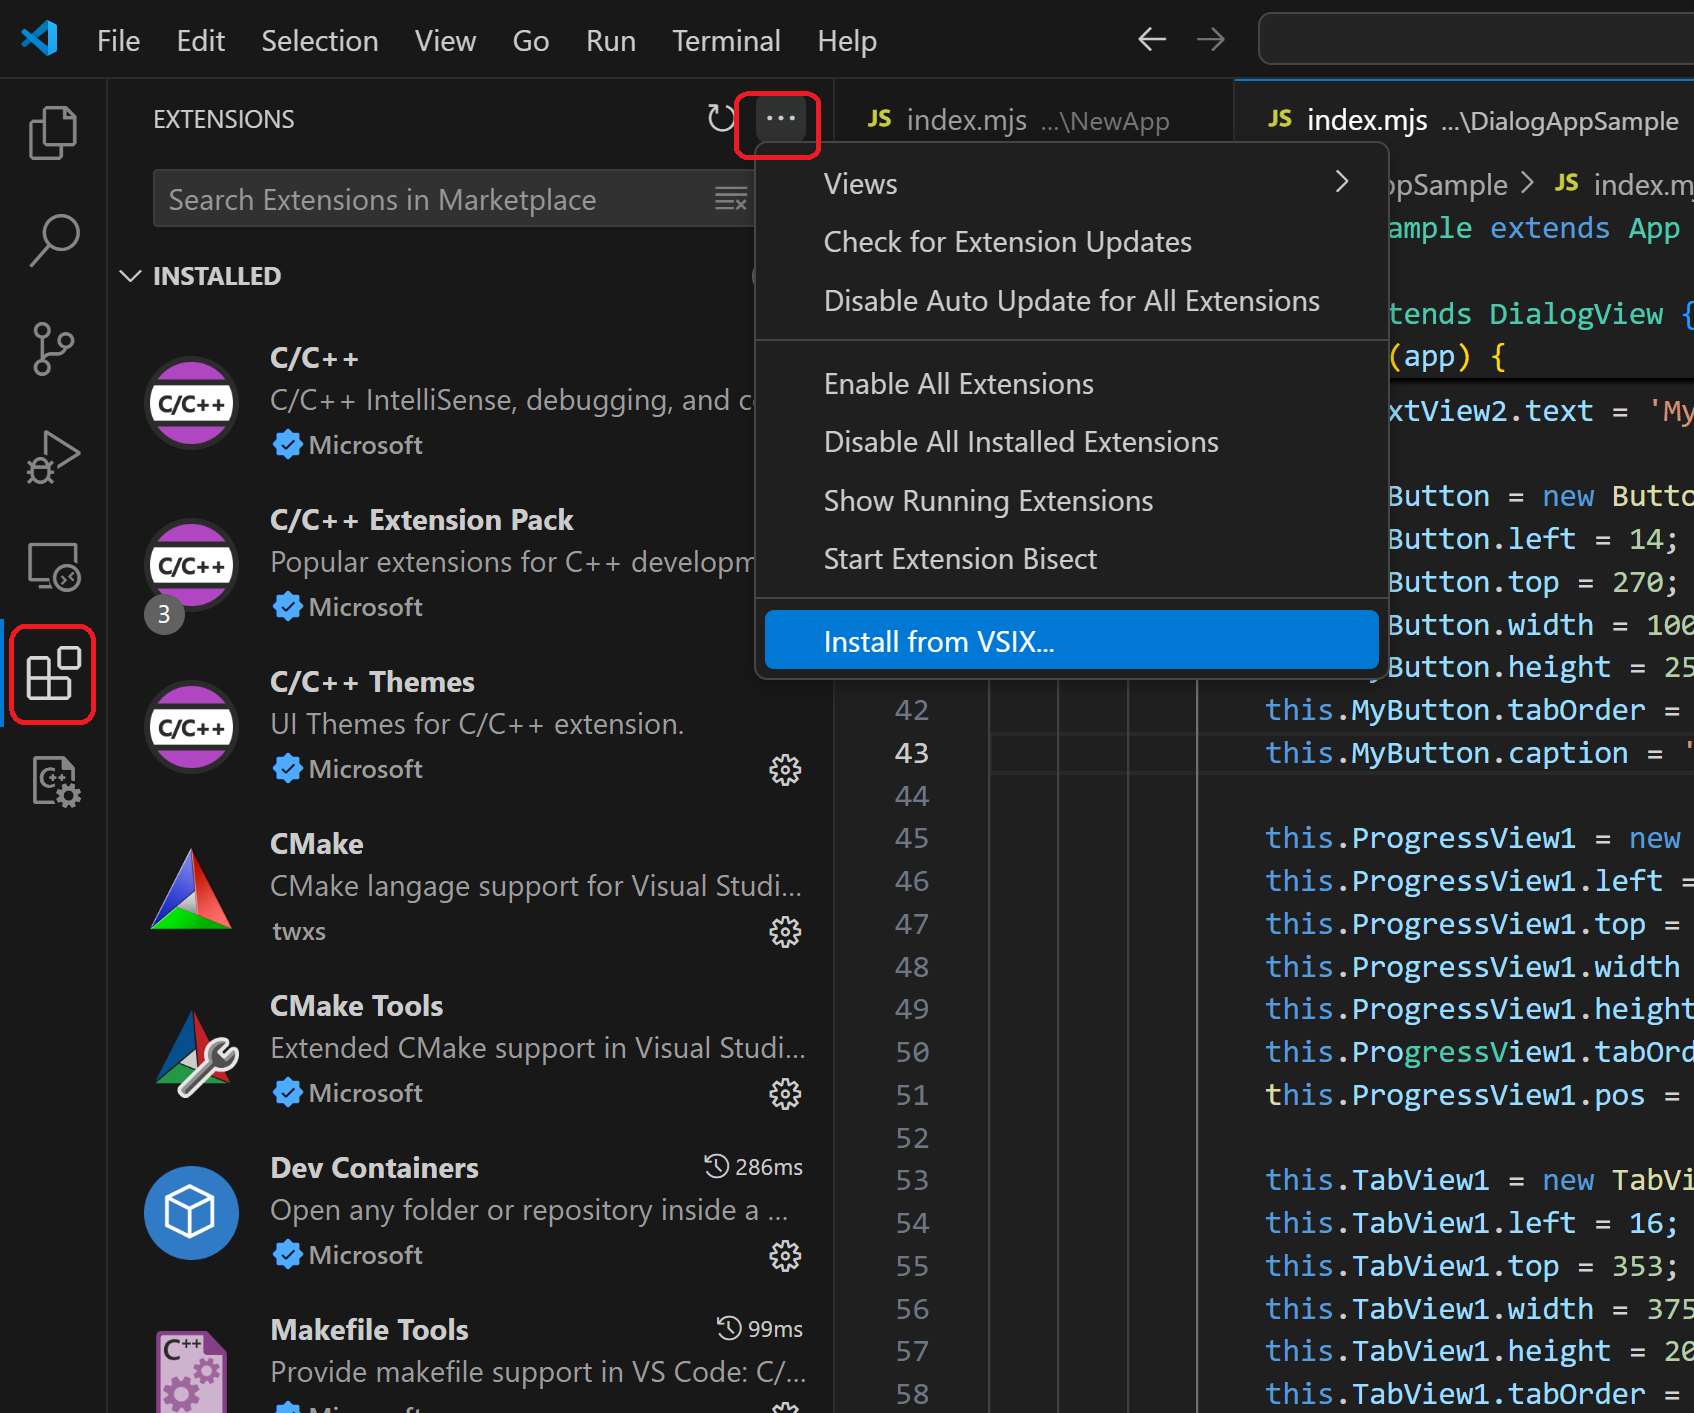
Task: Choose Enable All Extensions
Action: coord(1071,384)
